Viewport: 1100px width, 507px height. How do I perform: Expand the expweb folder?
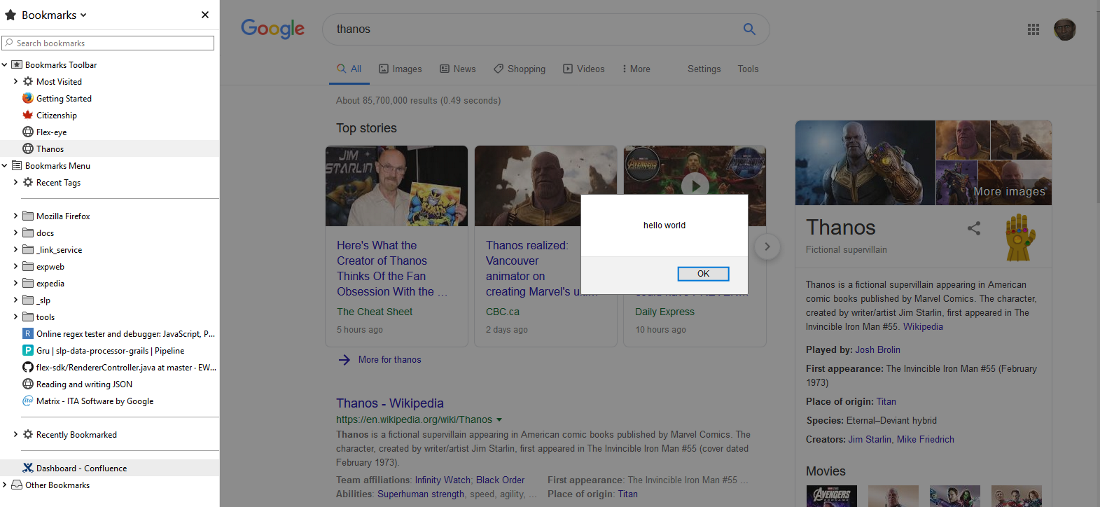(x=15, y=267)
